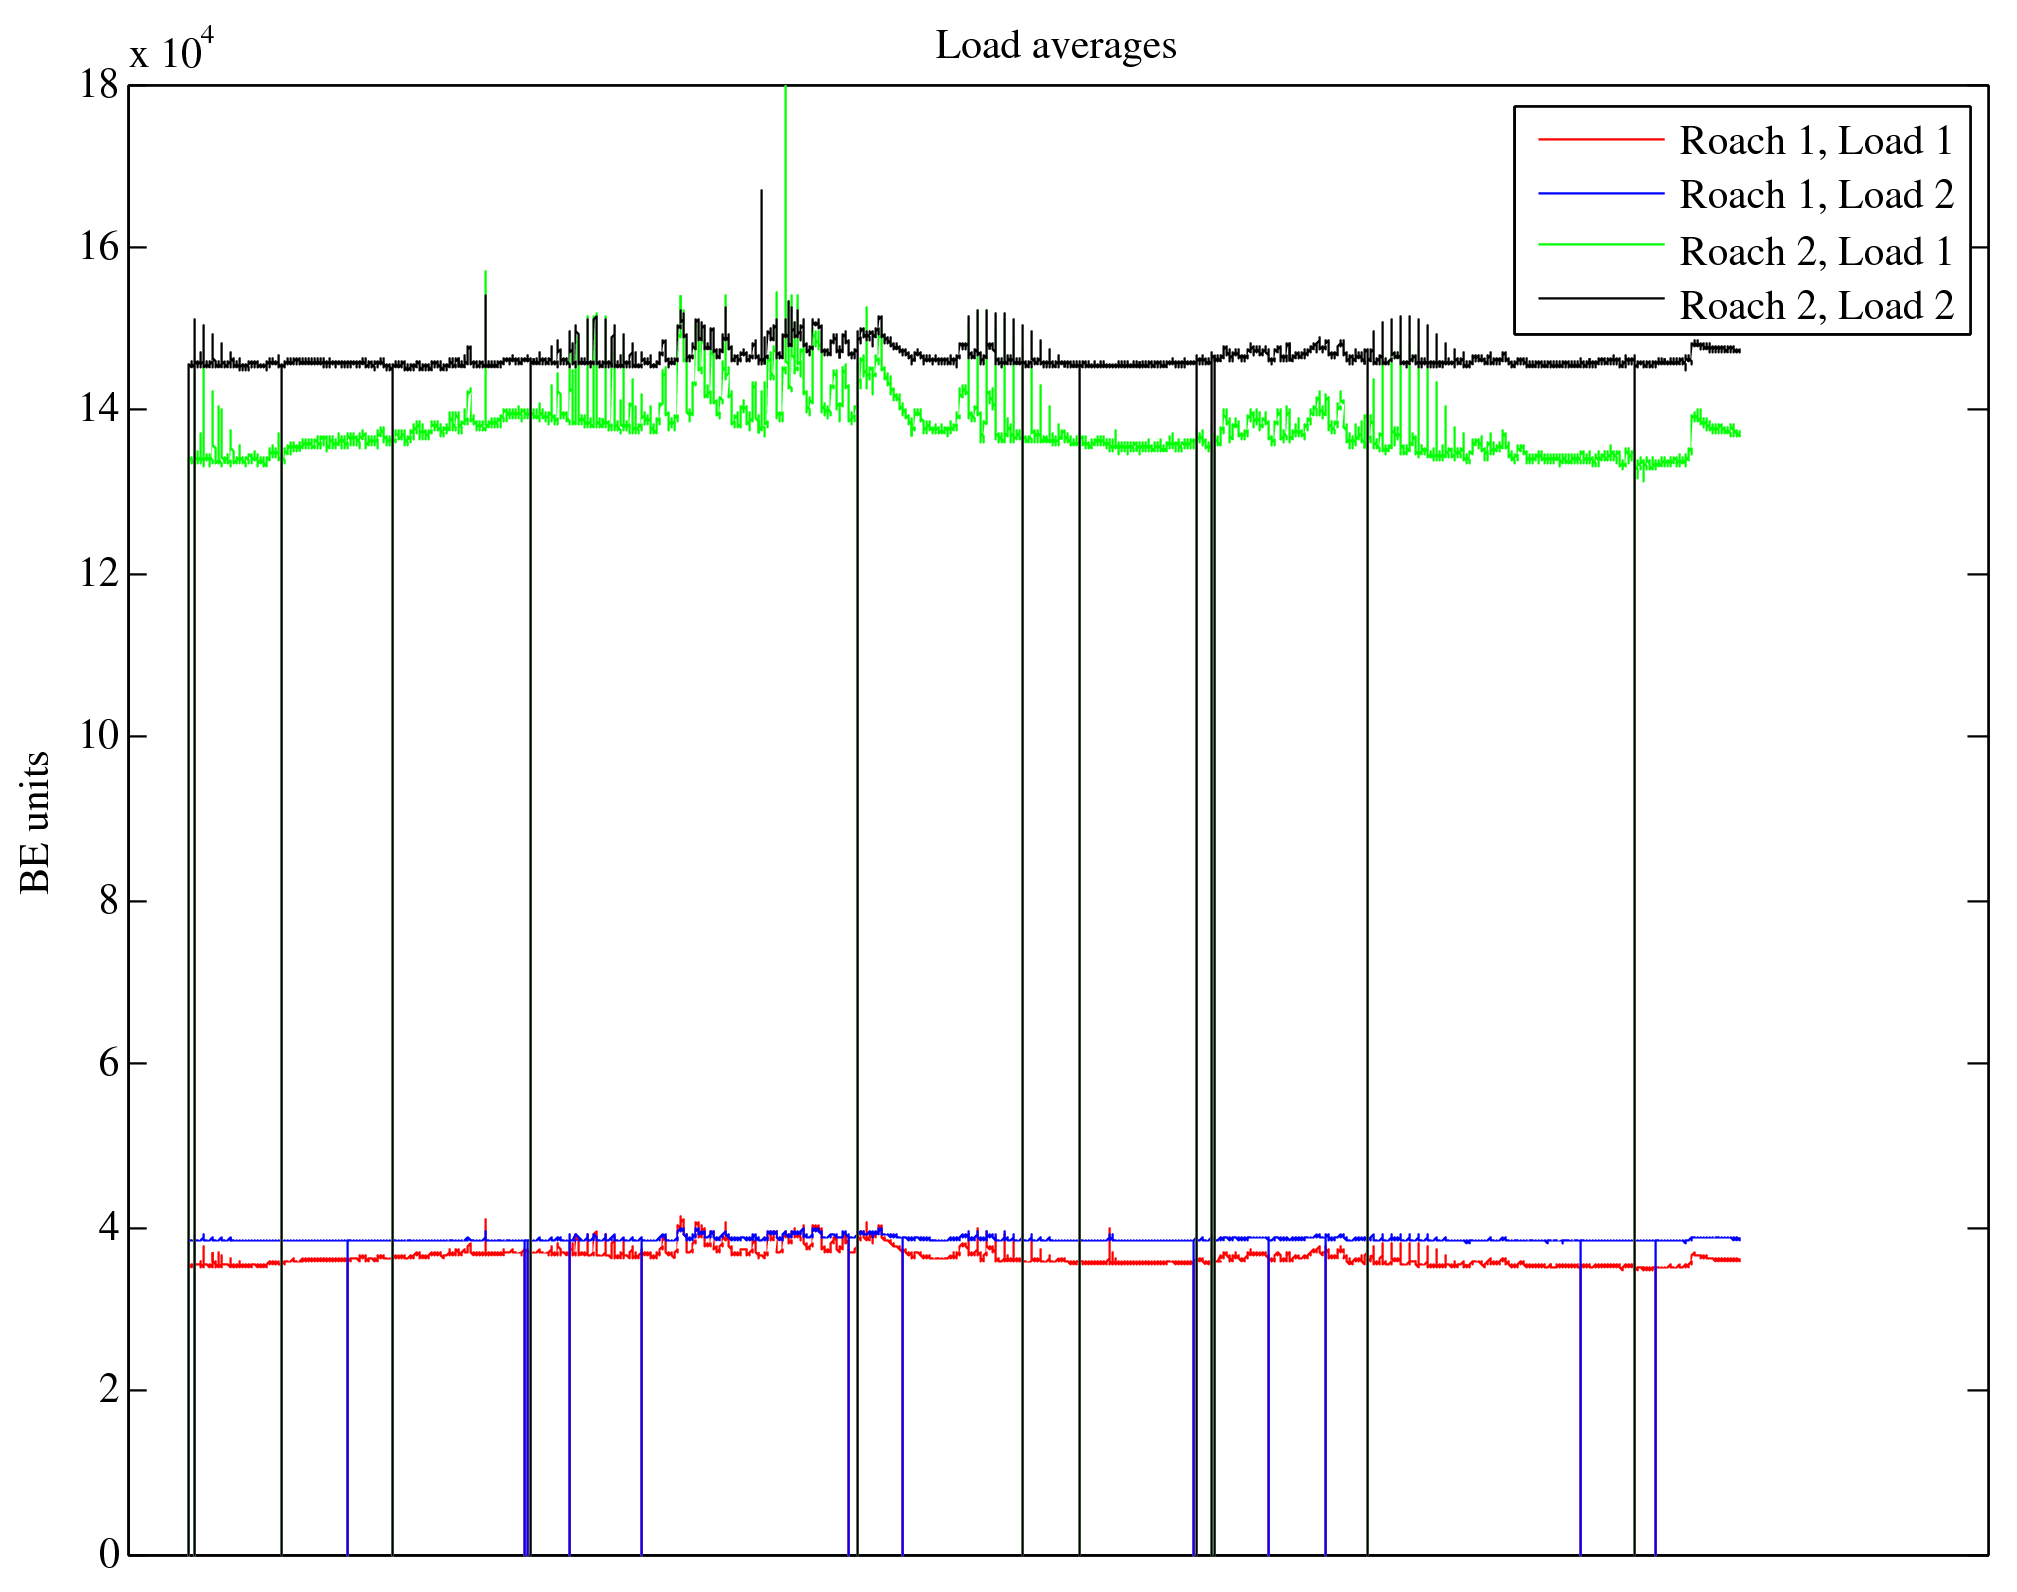Click the black line sample in legend
Screen dimensions: 2017x1592
point(1600,298)
